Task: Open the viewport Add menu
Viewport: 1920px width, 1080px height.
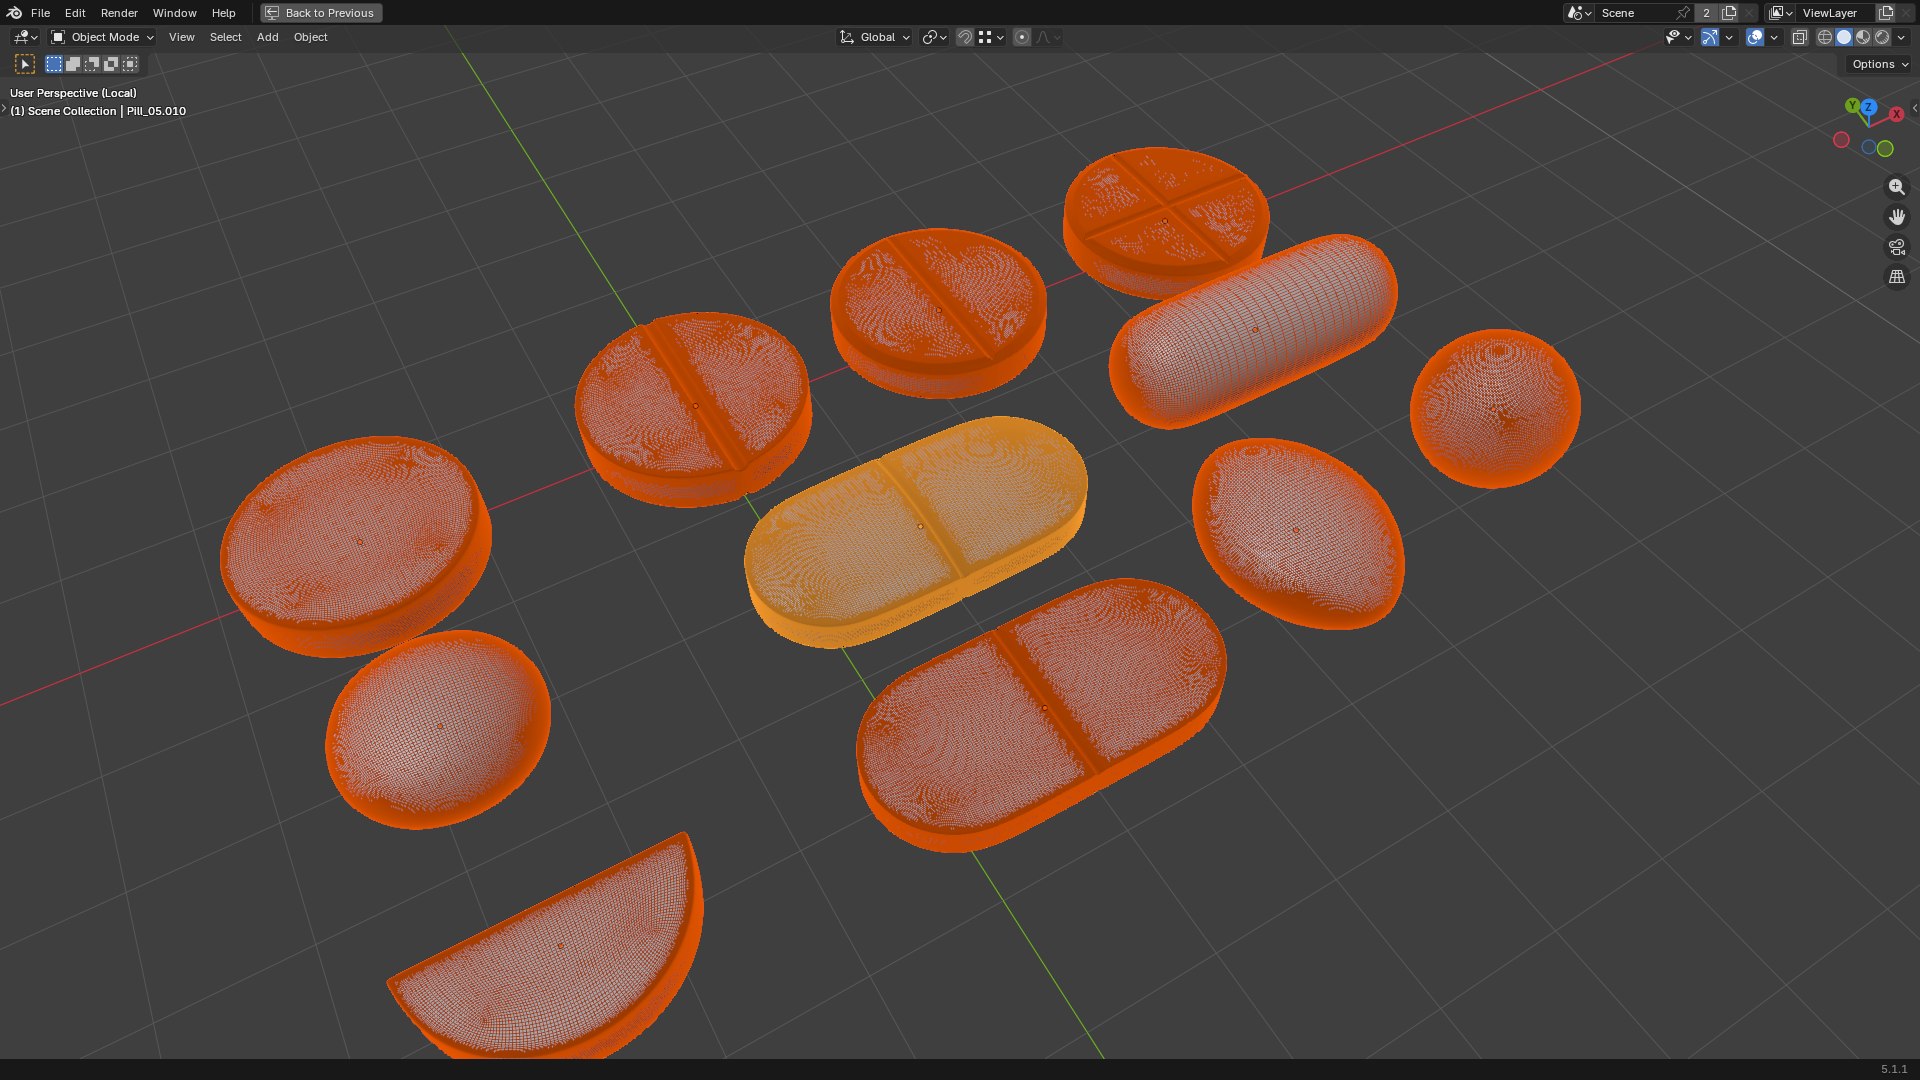Action: click(267, 37)
